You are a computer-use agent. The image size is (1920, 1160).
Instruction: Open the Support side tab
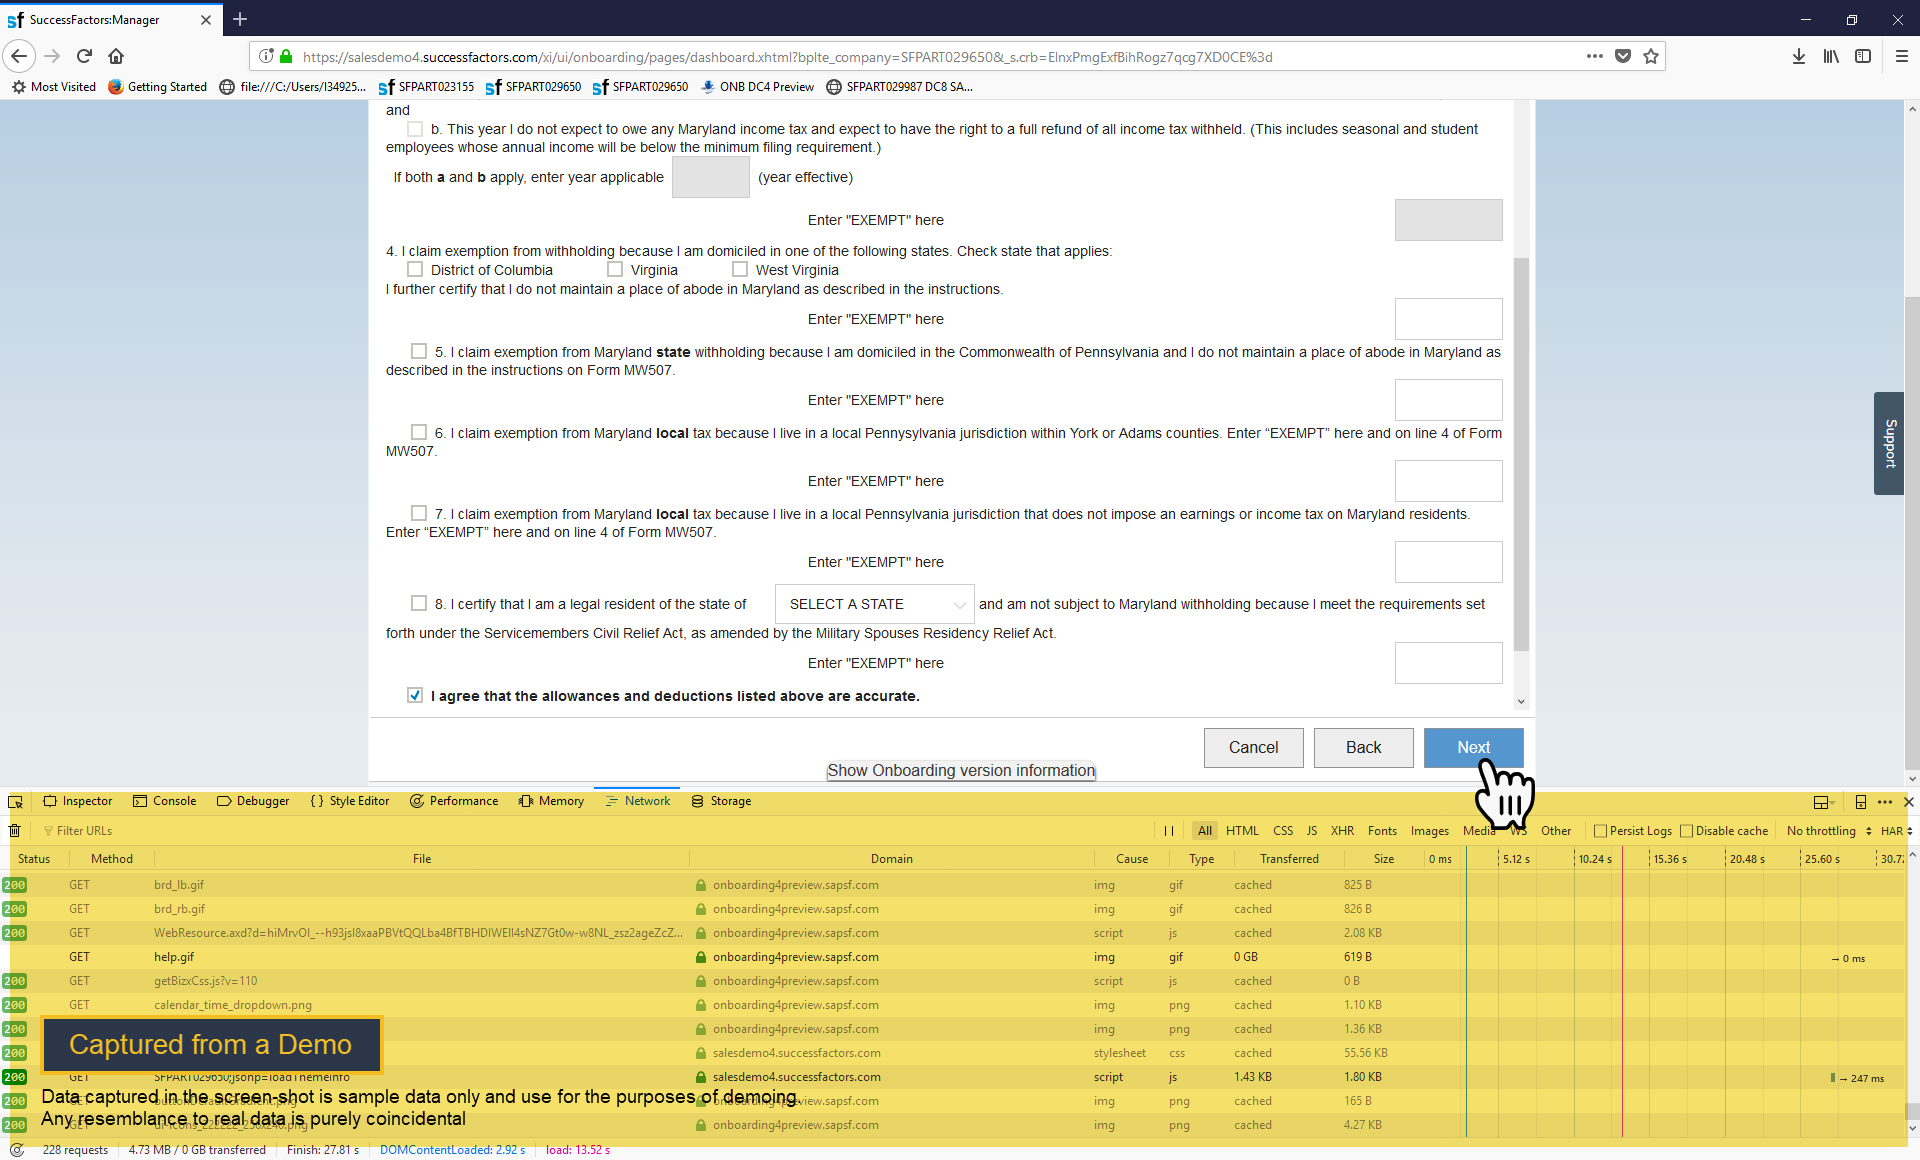(1889, 443)
